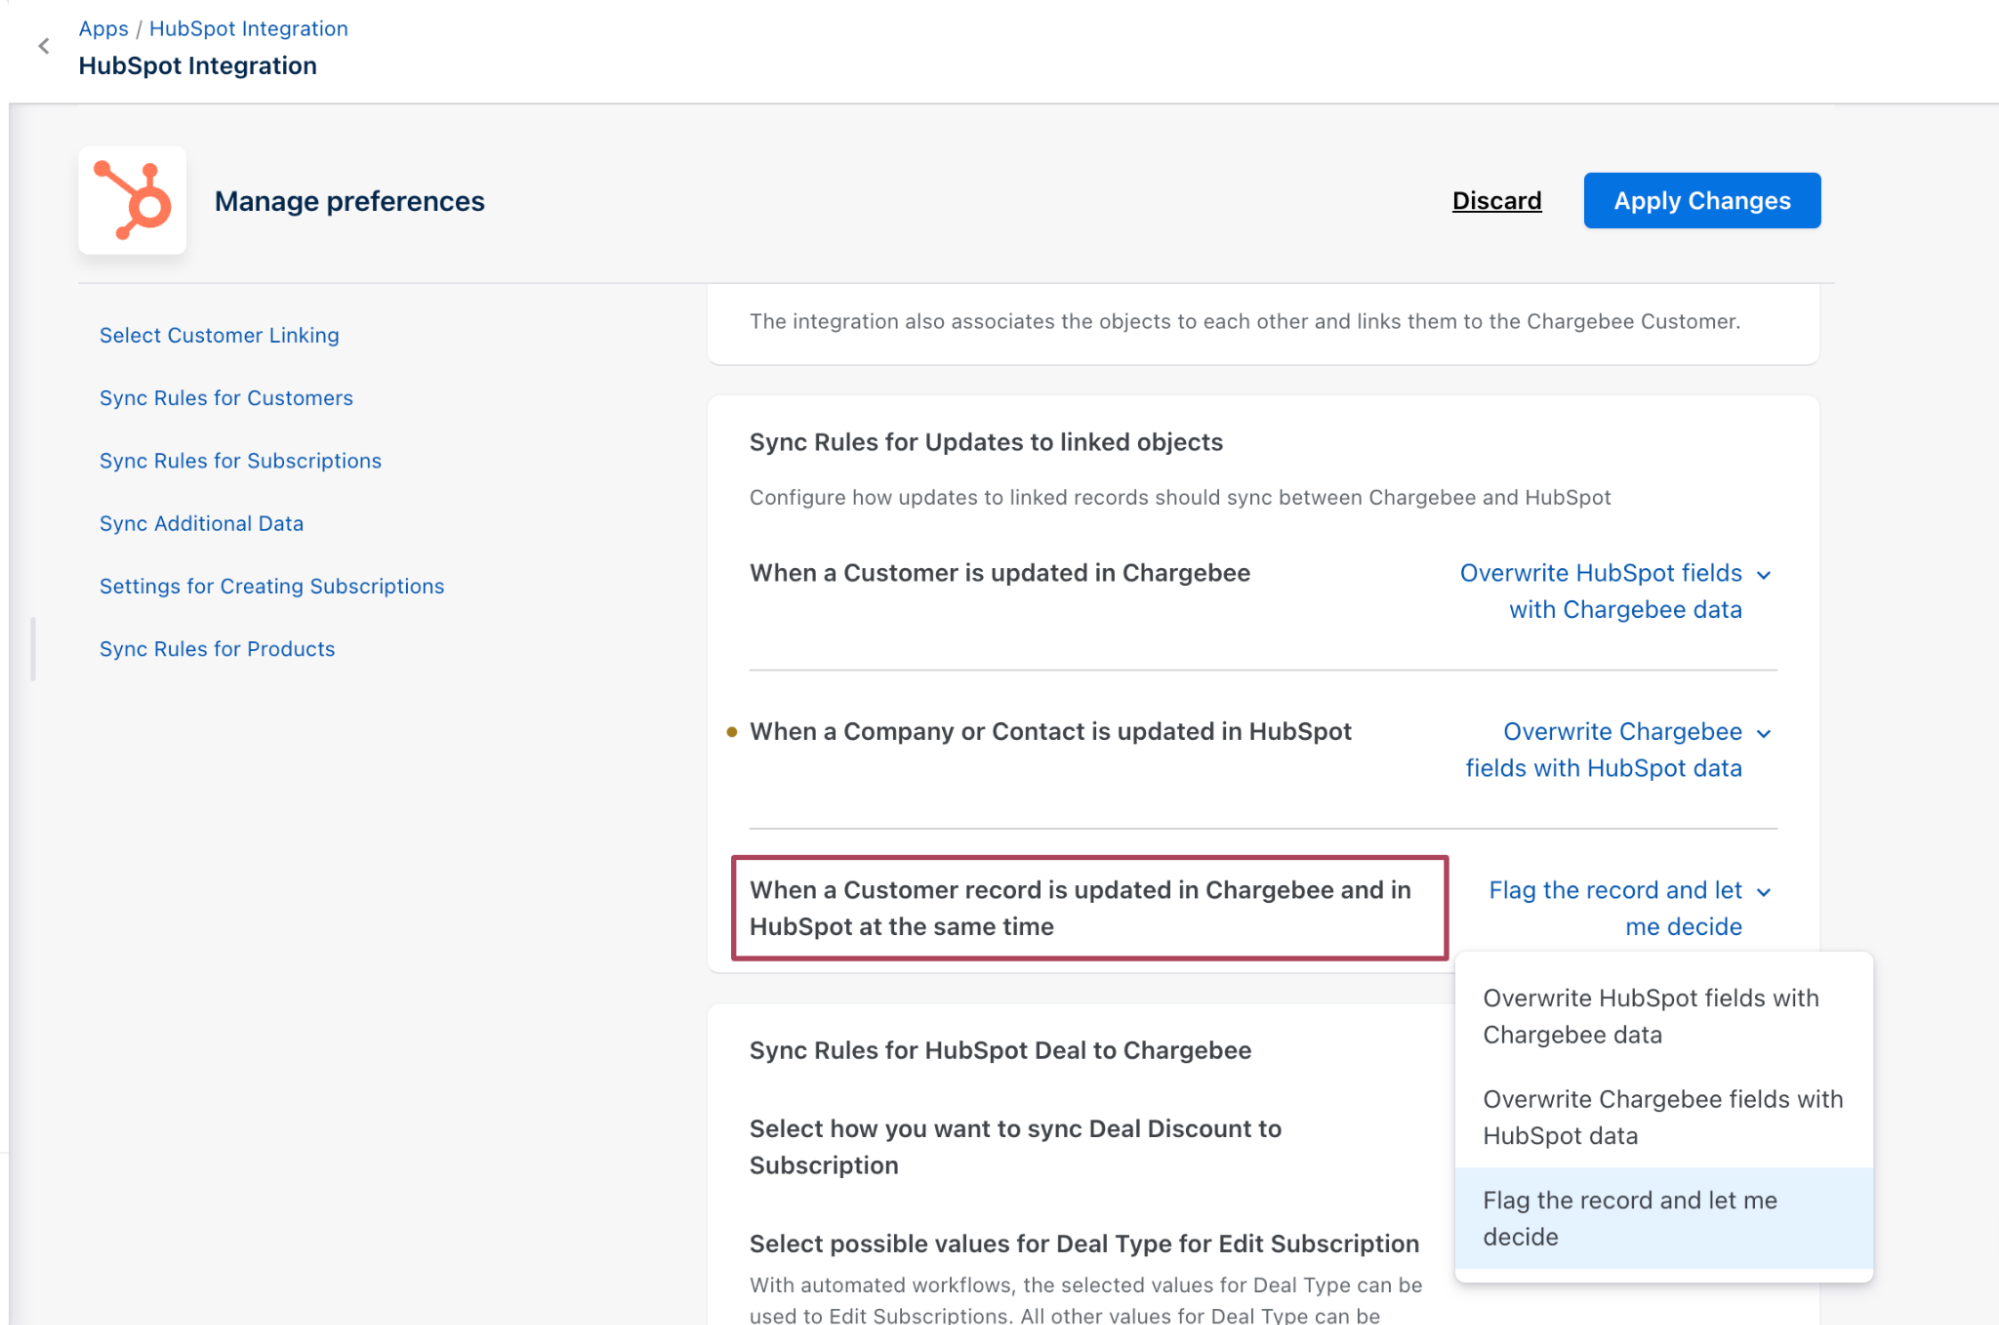This screenshot has width=1999, height=1325.
Task: Discard the preference changes
Action: [1496, 201]
